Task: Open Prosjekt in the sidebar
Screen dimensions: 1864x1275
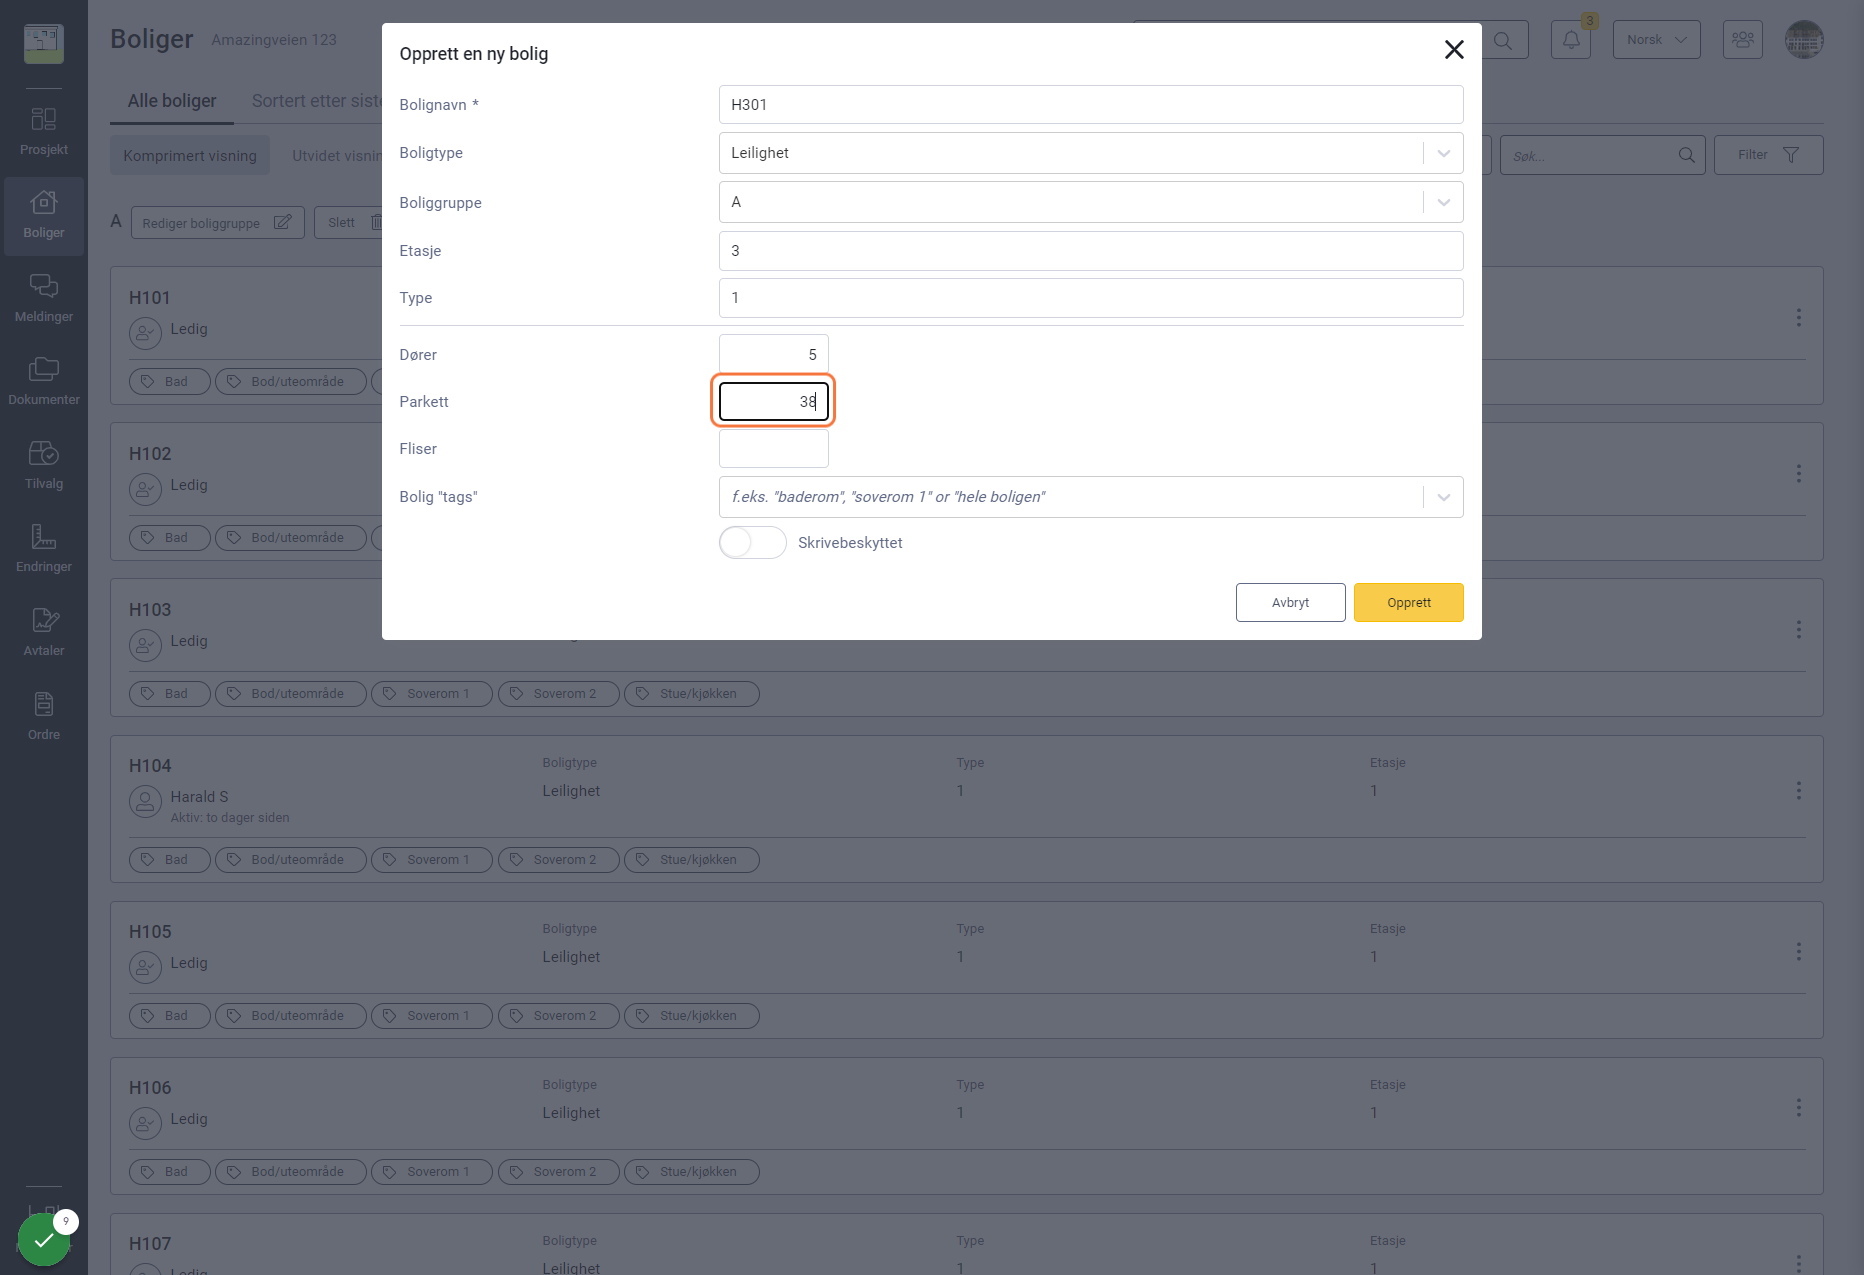Action: pos(44,132)
